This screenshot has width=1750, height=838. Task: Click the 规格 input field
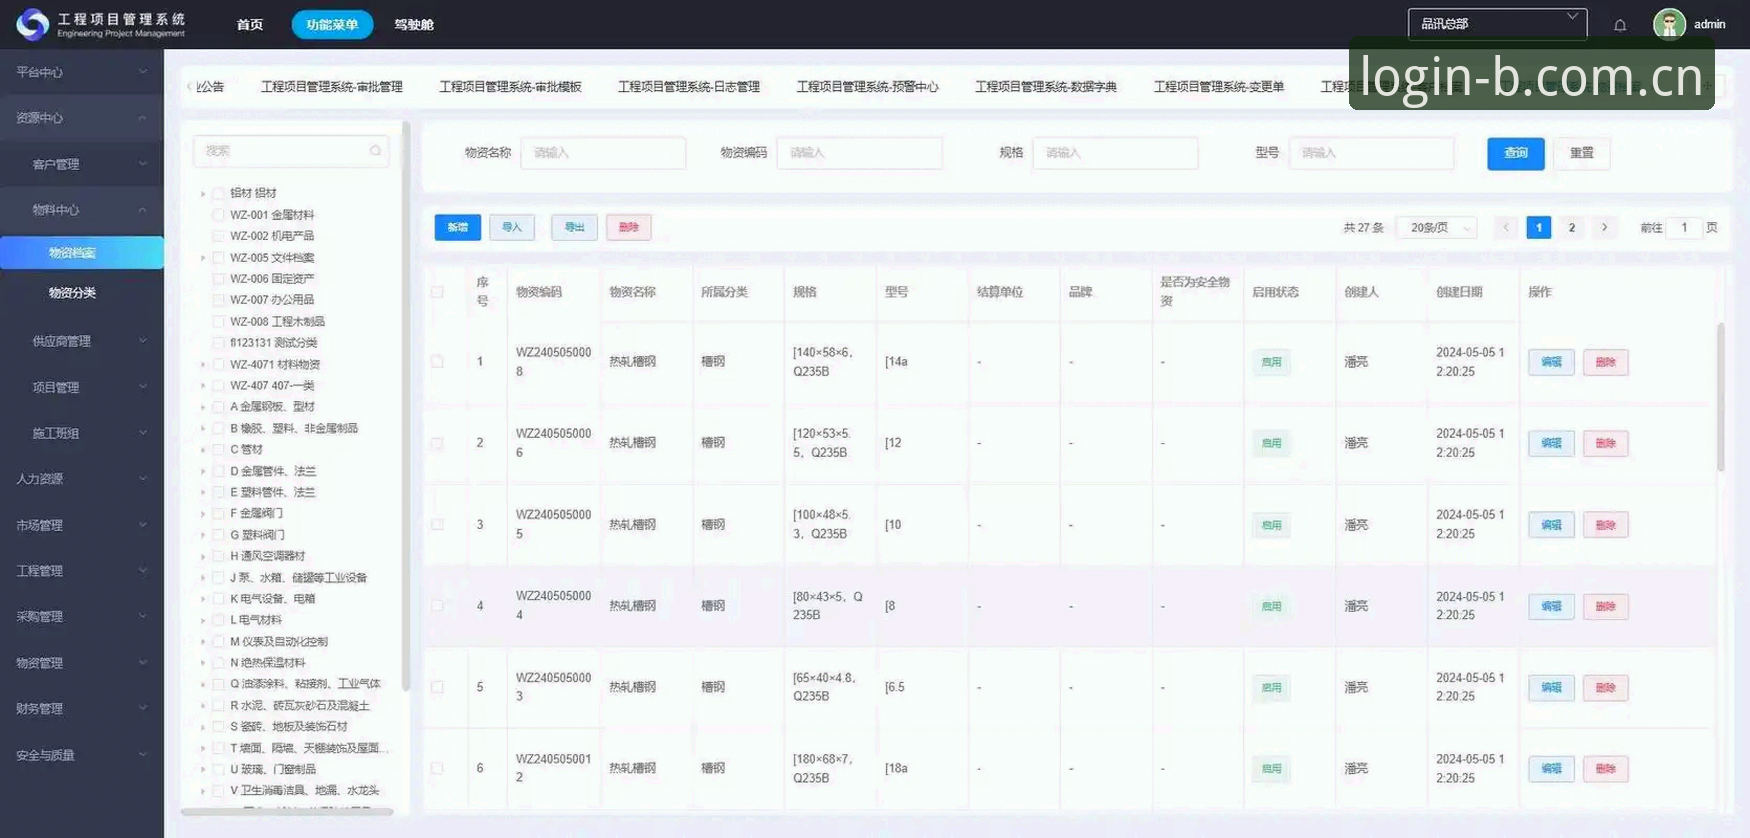[1115, 153]
